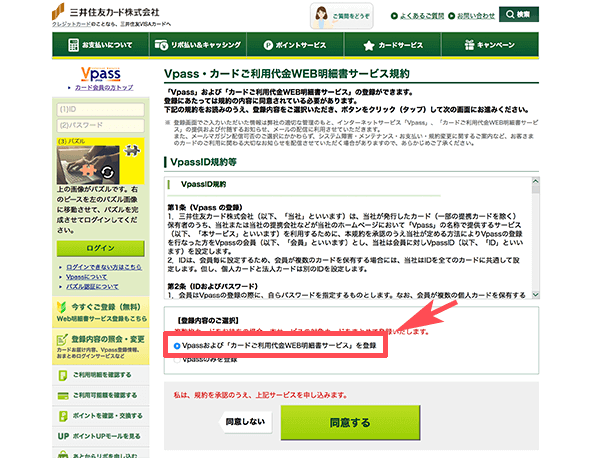Open カード会員の方トップ link
The image size is (600, 458).
pos(104,88)
